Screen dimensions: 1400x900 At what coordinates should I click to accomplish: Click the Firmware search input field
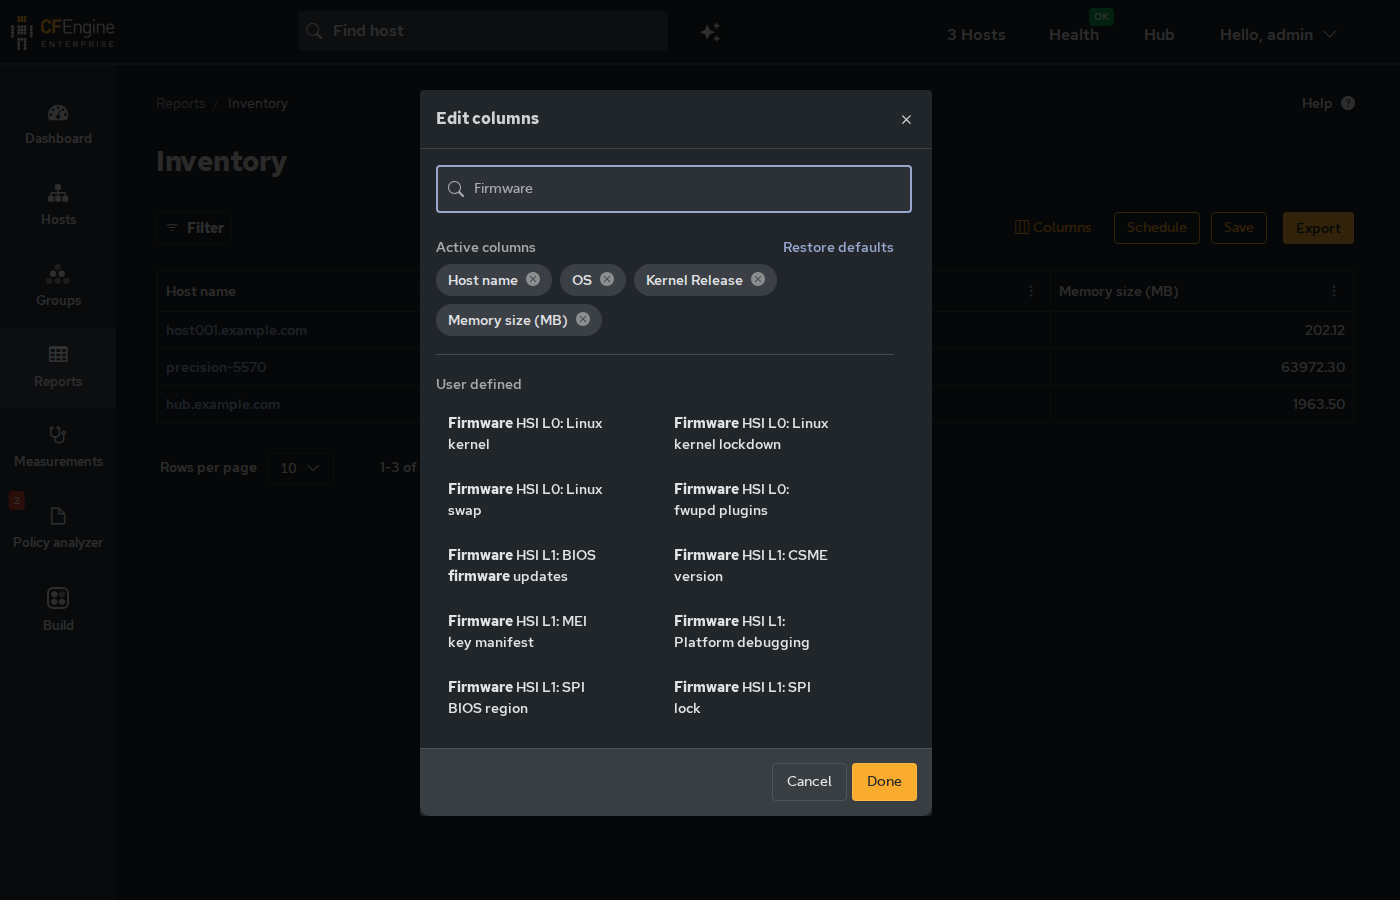coord(674,189)
